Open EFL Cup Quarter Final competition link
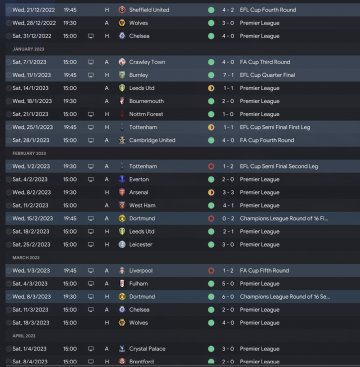This screenshot has width=360, height=367. click(267, 75)
